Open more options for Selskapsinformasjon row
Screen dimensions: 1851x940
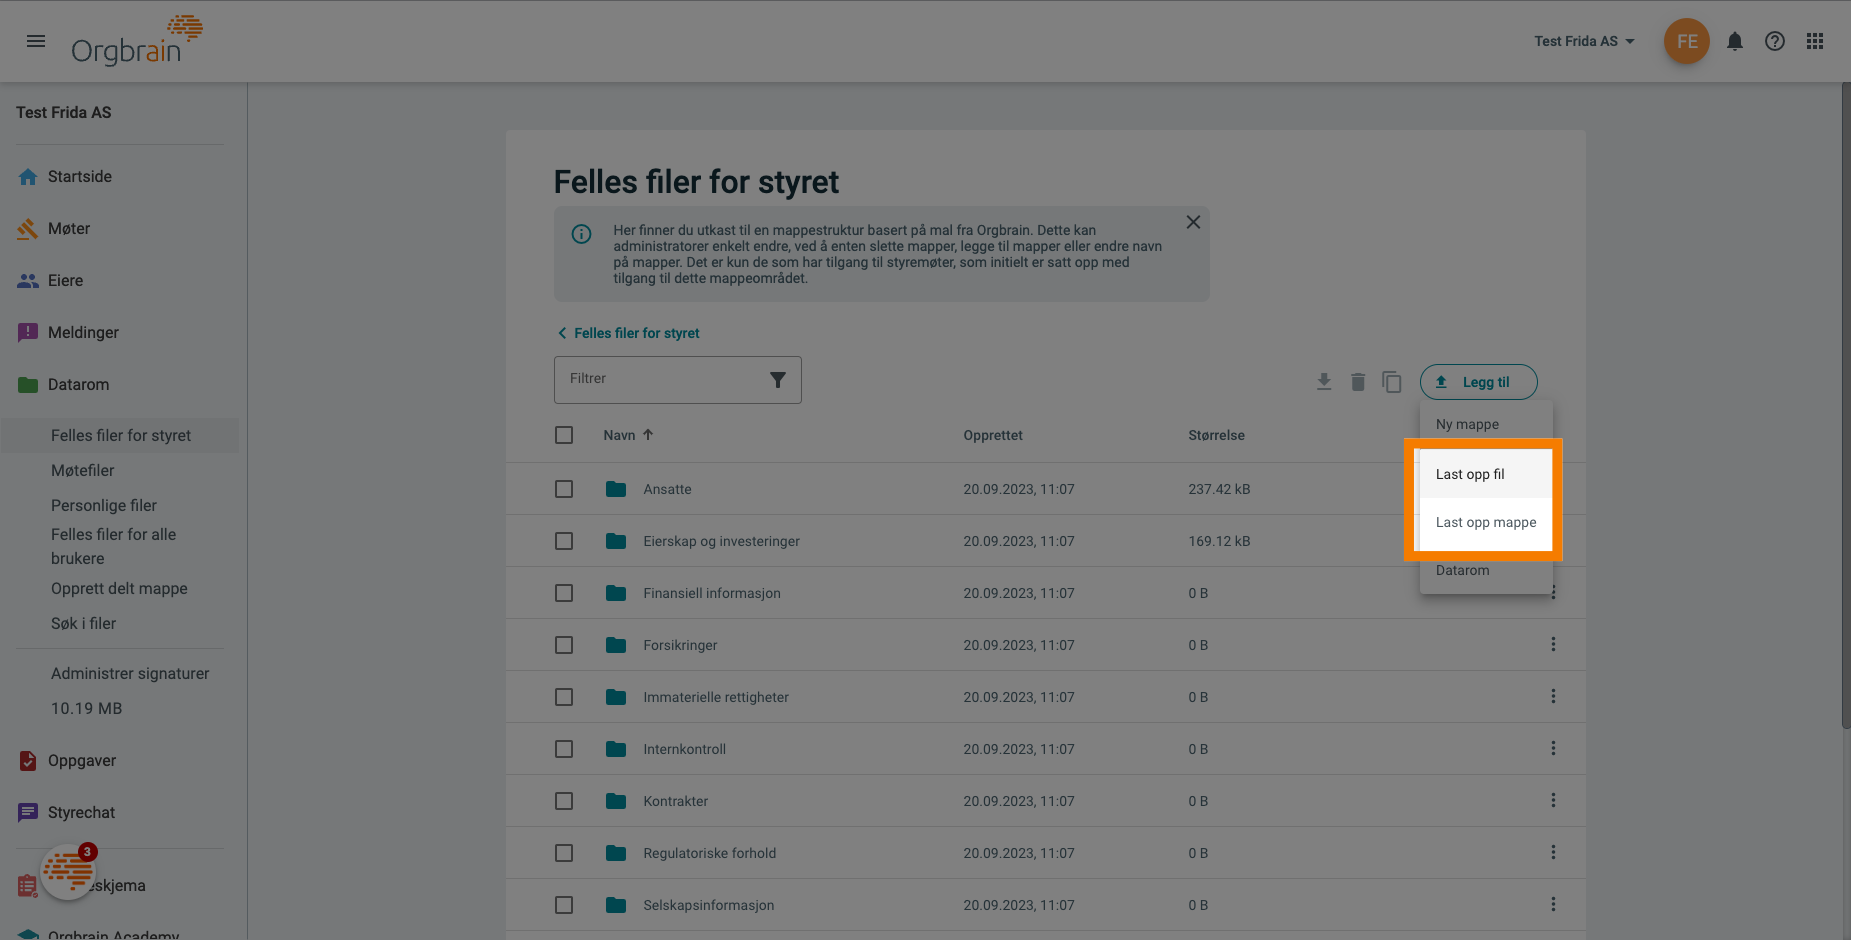click(1553, 905)
